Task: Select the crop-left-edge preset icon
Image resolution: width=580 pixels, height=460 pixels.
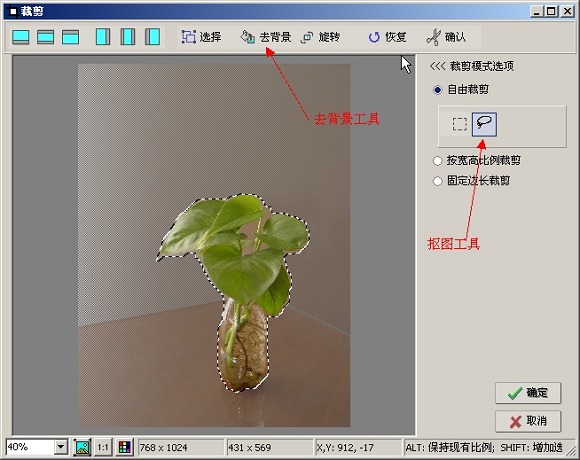Action: point(152,37)
